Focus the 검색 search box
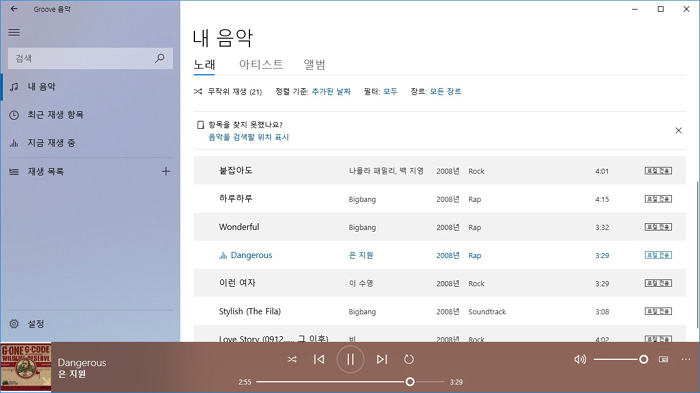This screenshot has height=393, width=700. [x=90, y=58]
